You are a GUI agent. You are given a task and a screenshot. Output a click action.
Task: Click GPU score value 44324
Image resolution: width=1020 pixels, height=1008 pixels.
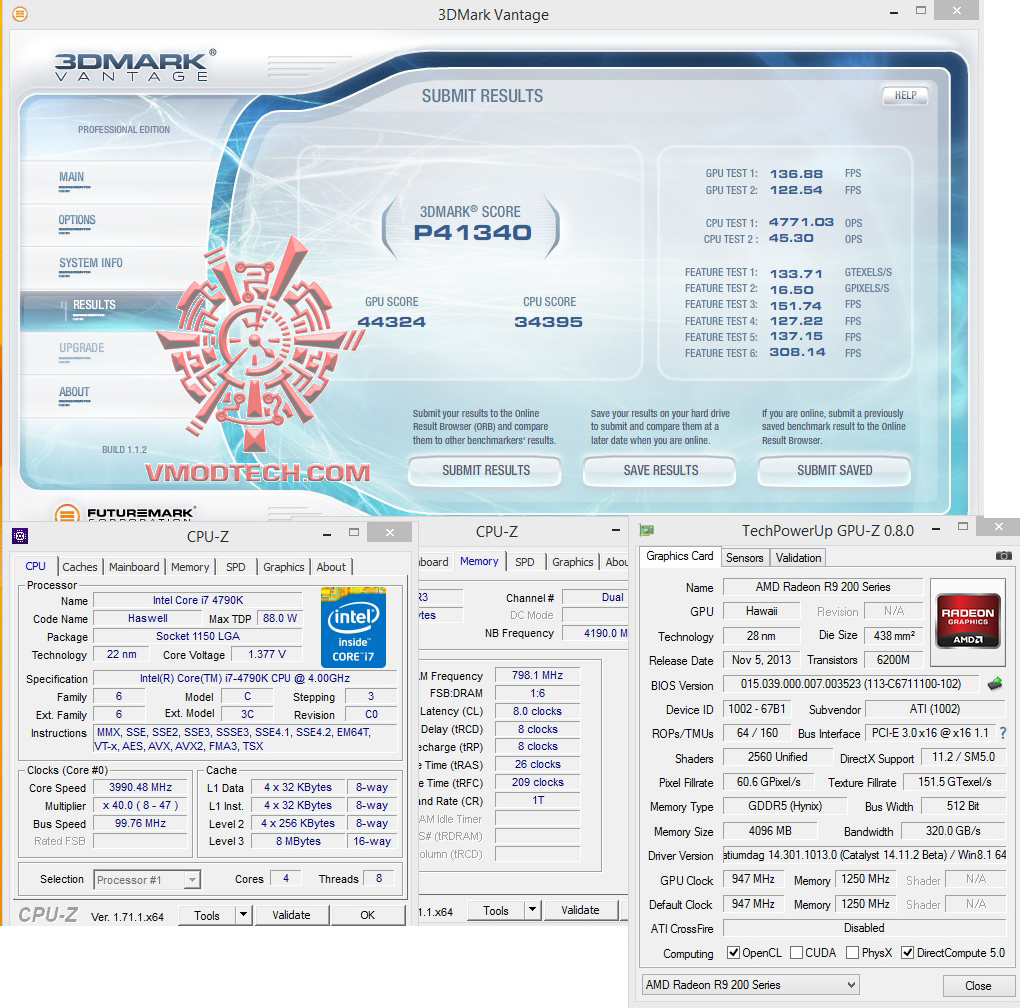pos(392,322)
